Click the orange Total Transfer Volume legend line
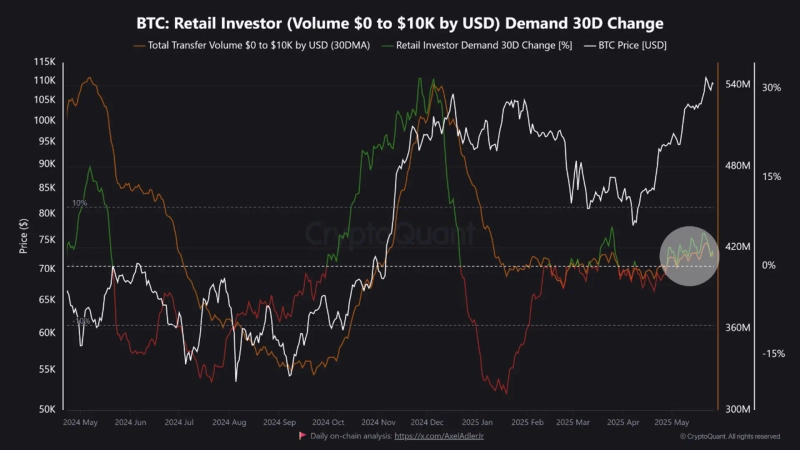Viewport: 800px width, 450px height. (139, 46)
